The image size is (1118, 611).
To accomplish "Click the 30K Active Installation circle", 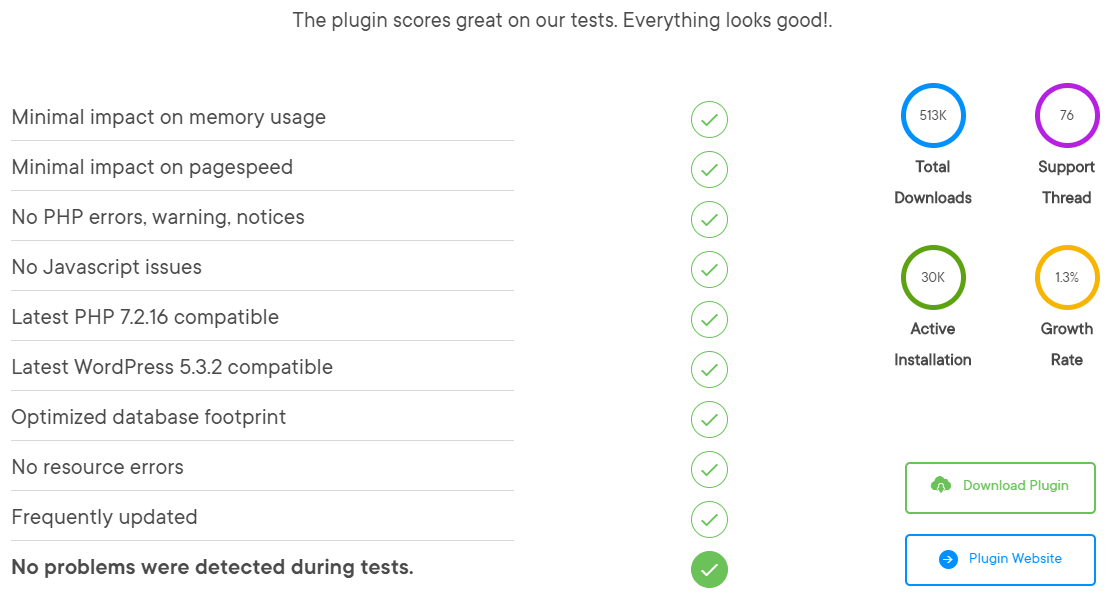I will pyautogui.click(x=932, y=277).
